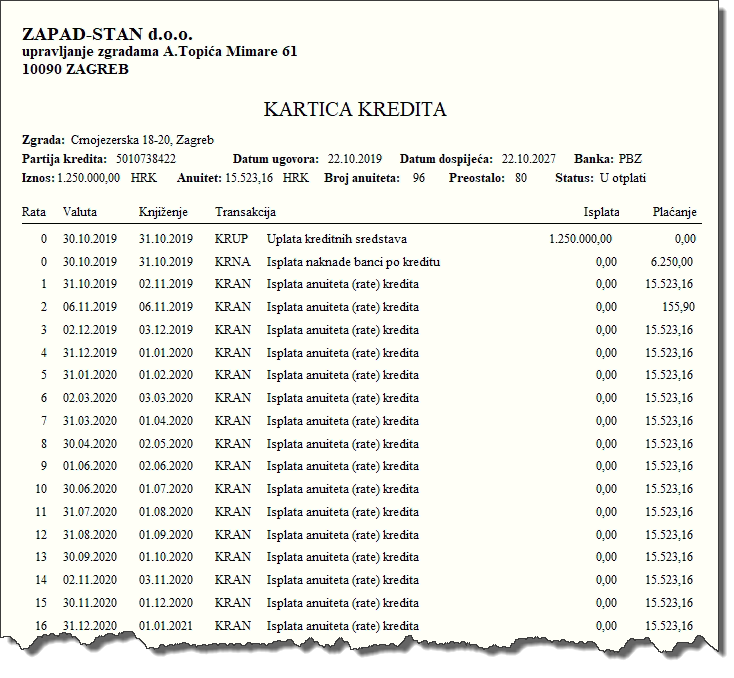Click the Isplata amount 1.250.000,00 in table
This screenshot has height=678, width=734.
pos(580,239)
